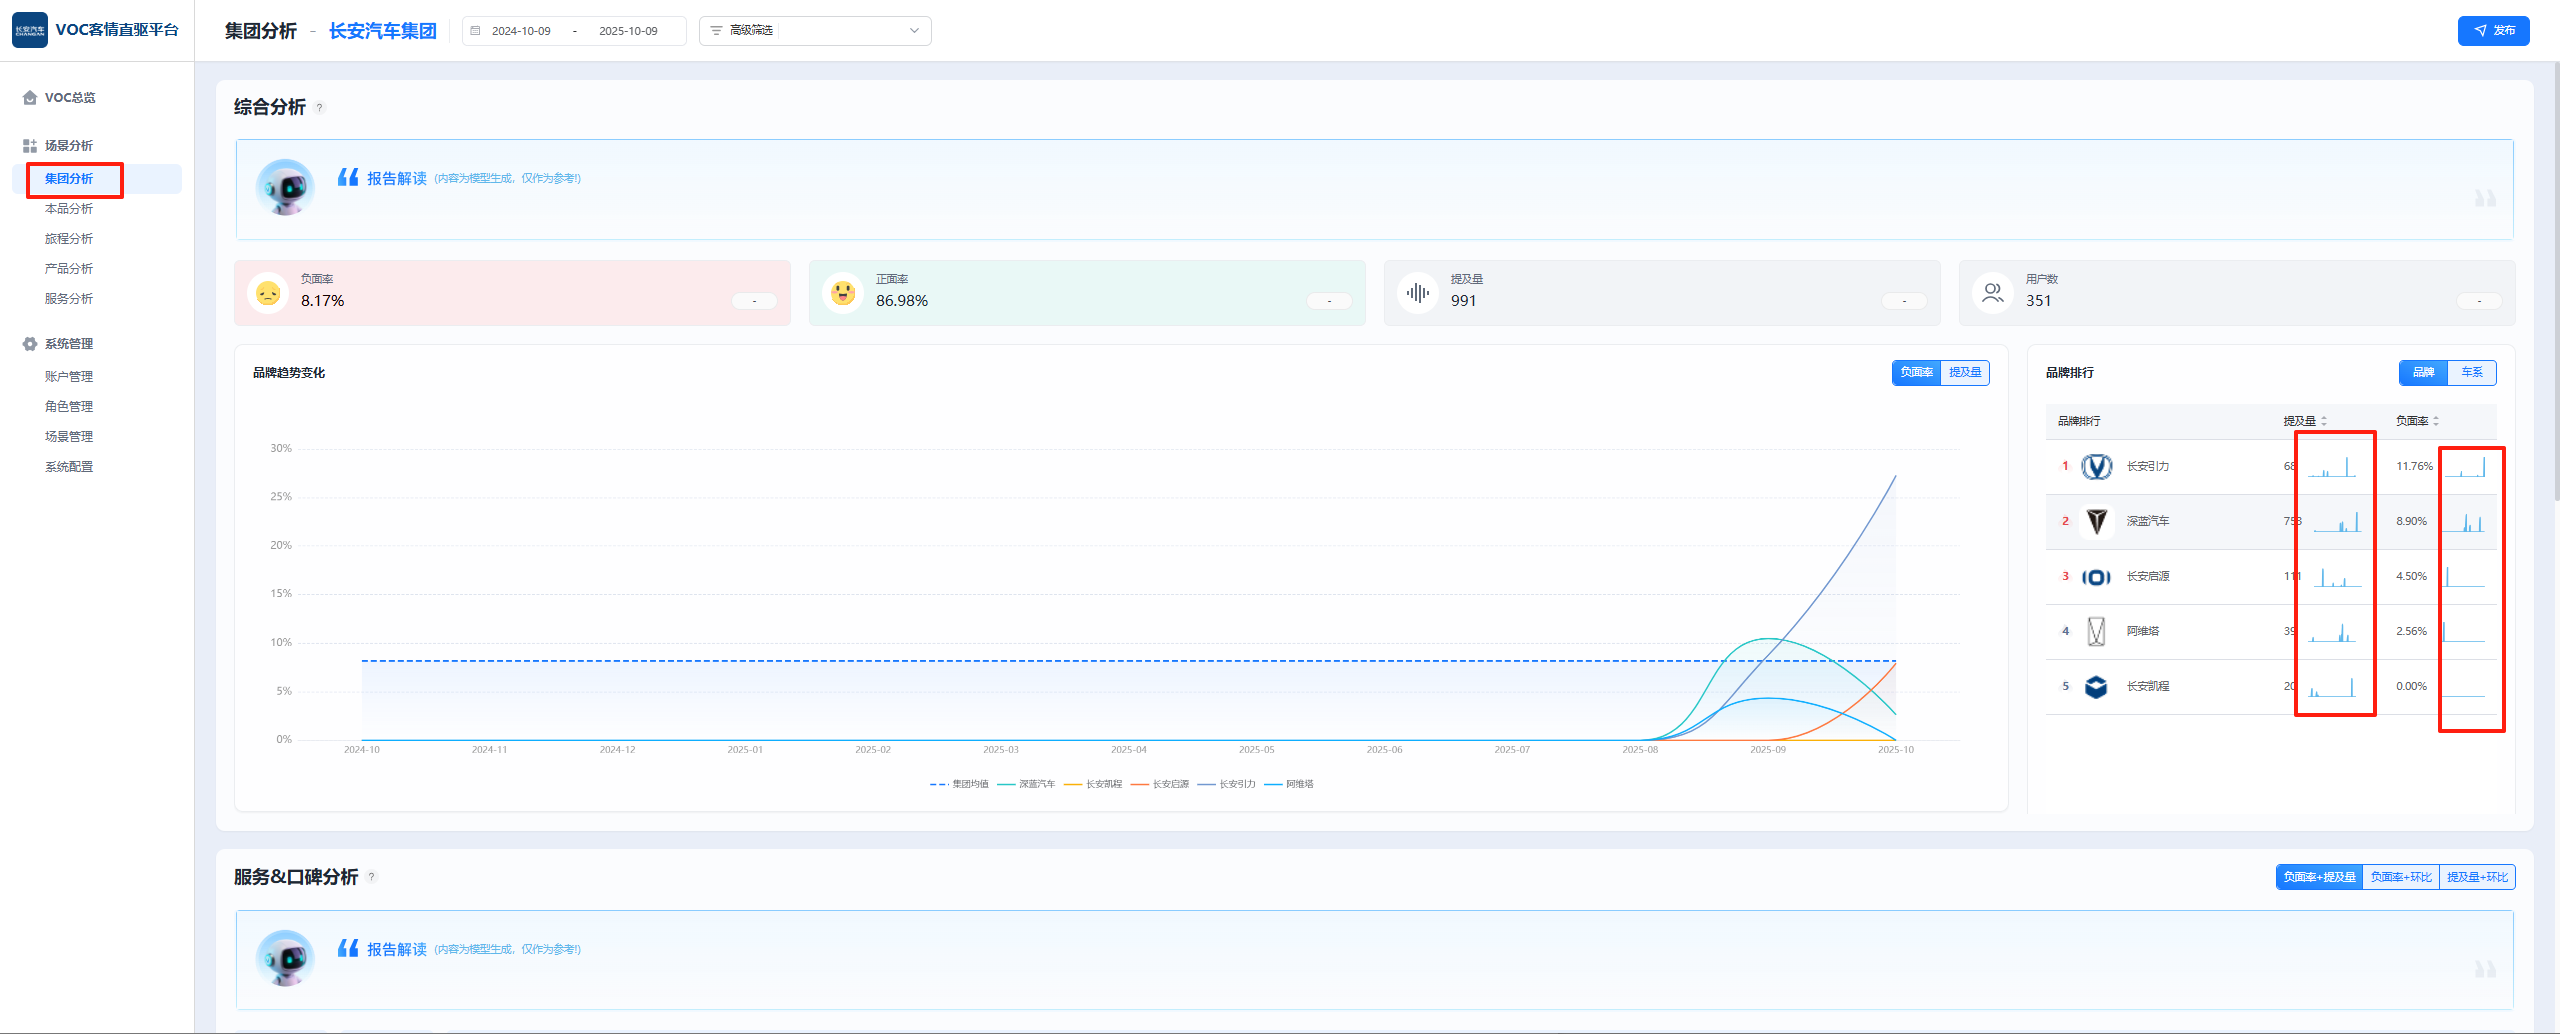Click the sad face icon on 负面率 card

pos(268,293)
